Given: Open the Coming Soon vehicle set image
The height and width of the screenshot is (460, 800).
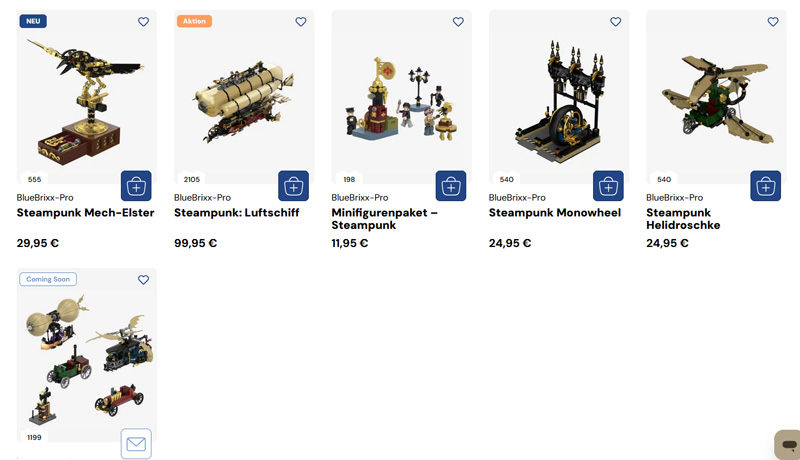Looking at the screenshot, I should click(x=87, y=355).
